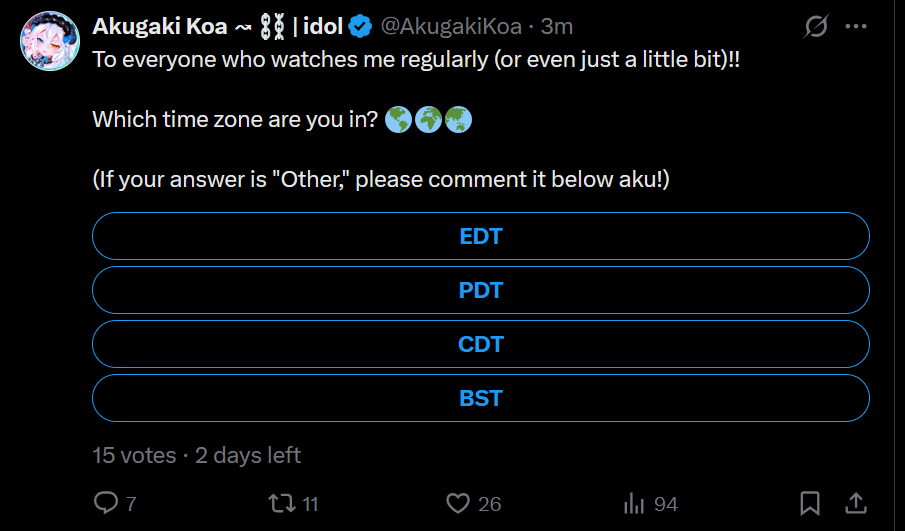The width and height of the screenshot is (905, 531).
Task: Bookmark this post
Action: [x=811, y=503]
